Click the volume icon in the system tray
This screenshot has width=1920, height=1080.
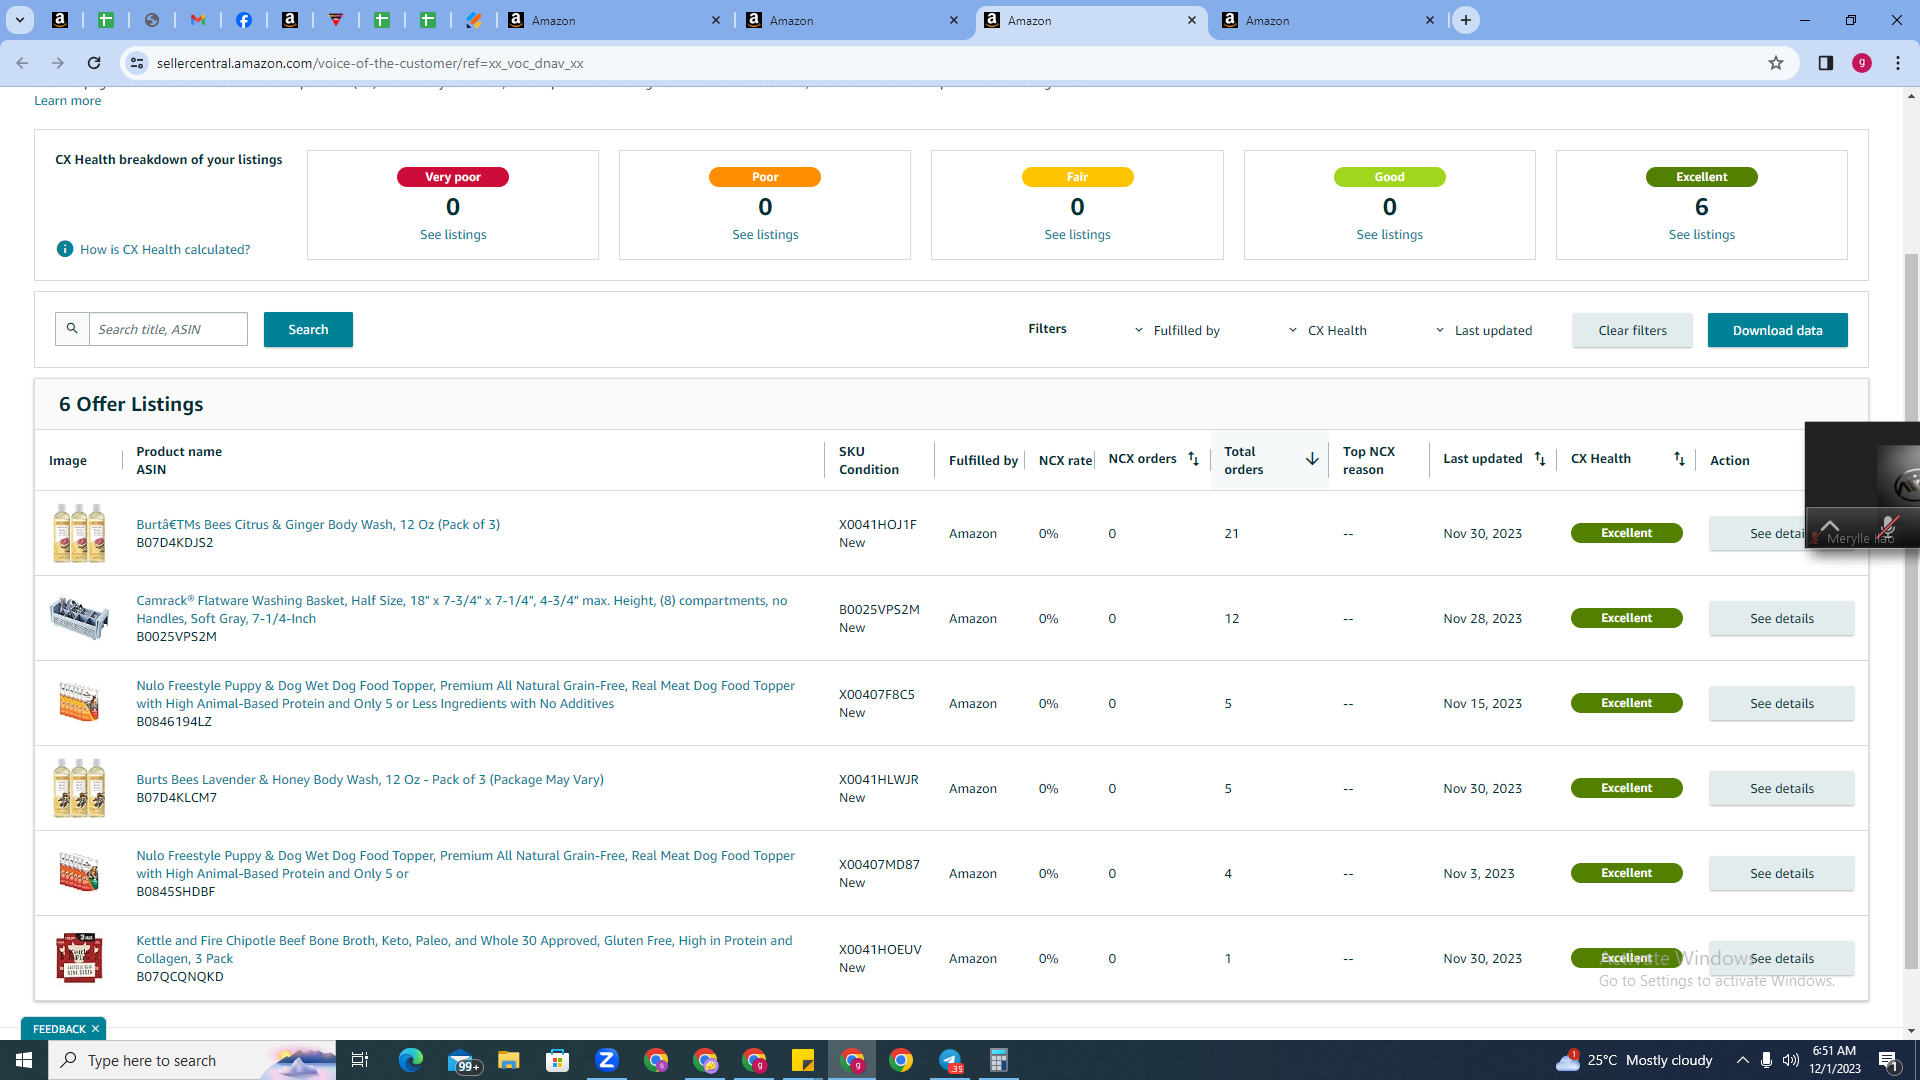click(x=1791, y=1060)
